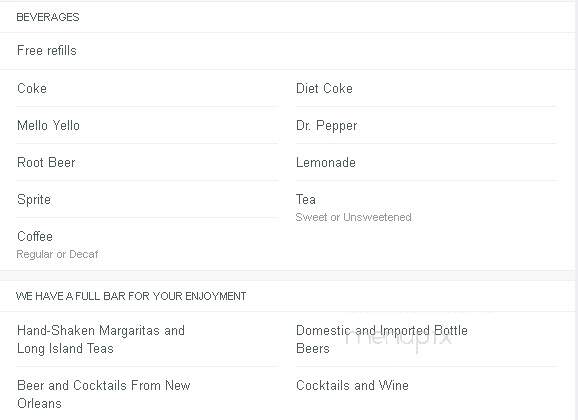Click the Coffee item
The height and width of the screenshot is (420, 578).
coord(35,236)
